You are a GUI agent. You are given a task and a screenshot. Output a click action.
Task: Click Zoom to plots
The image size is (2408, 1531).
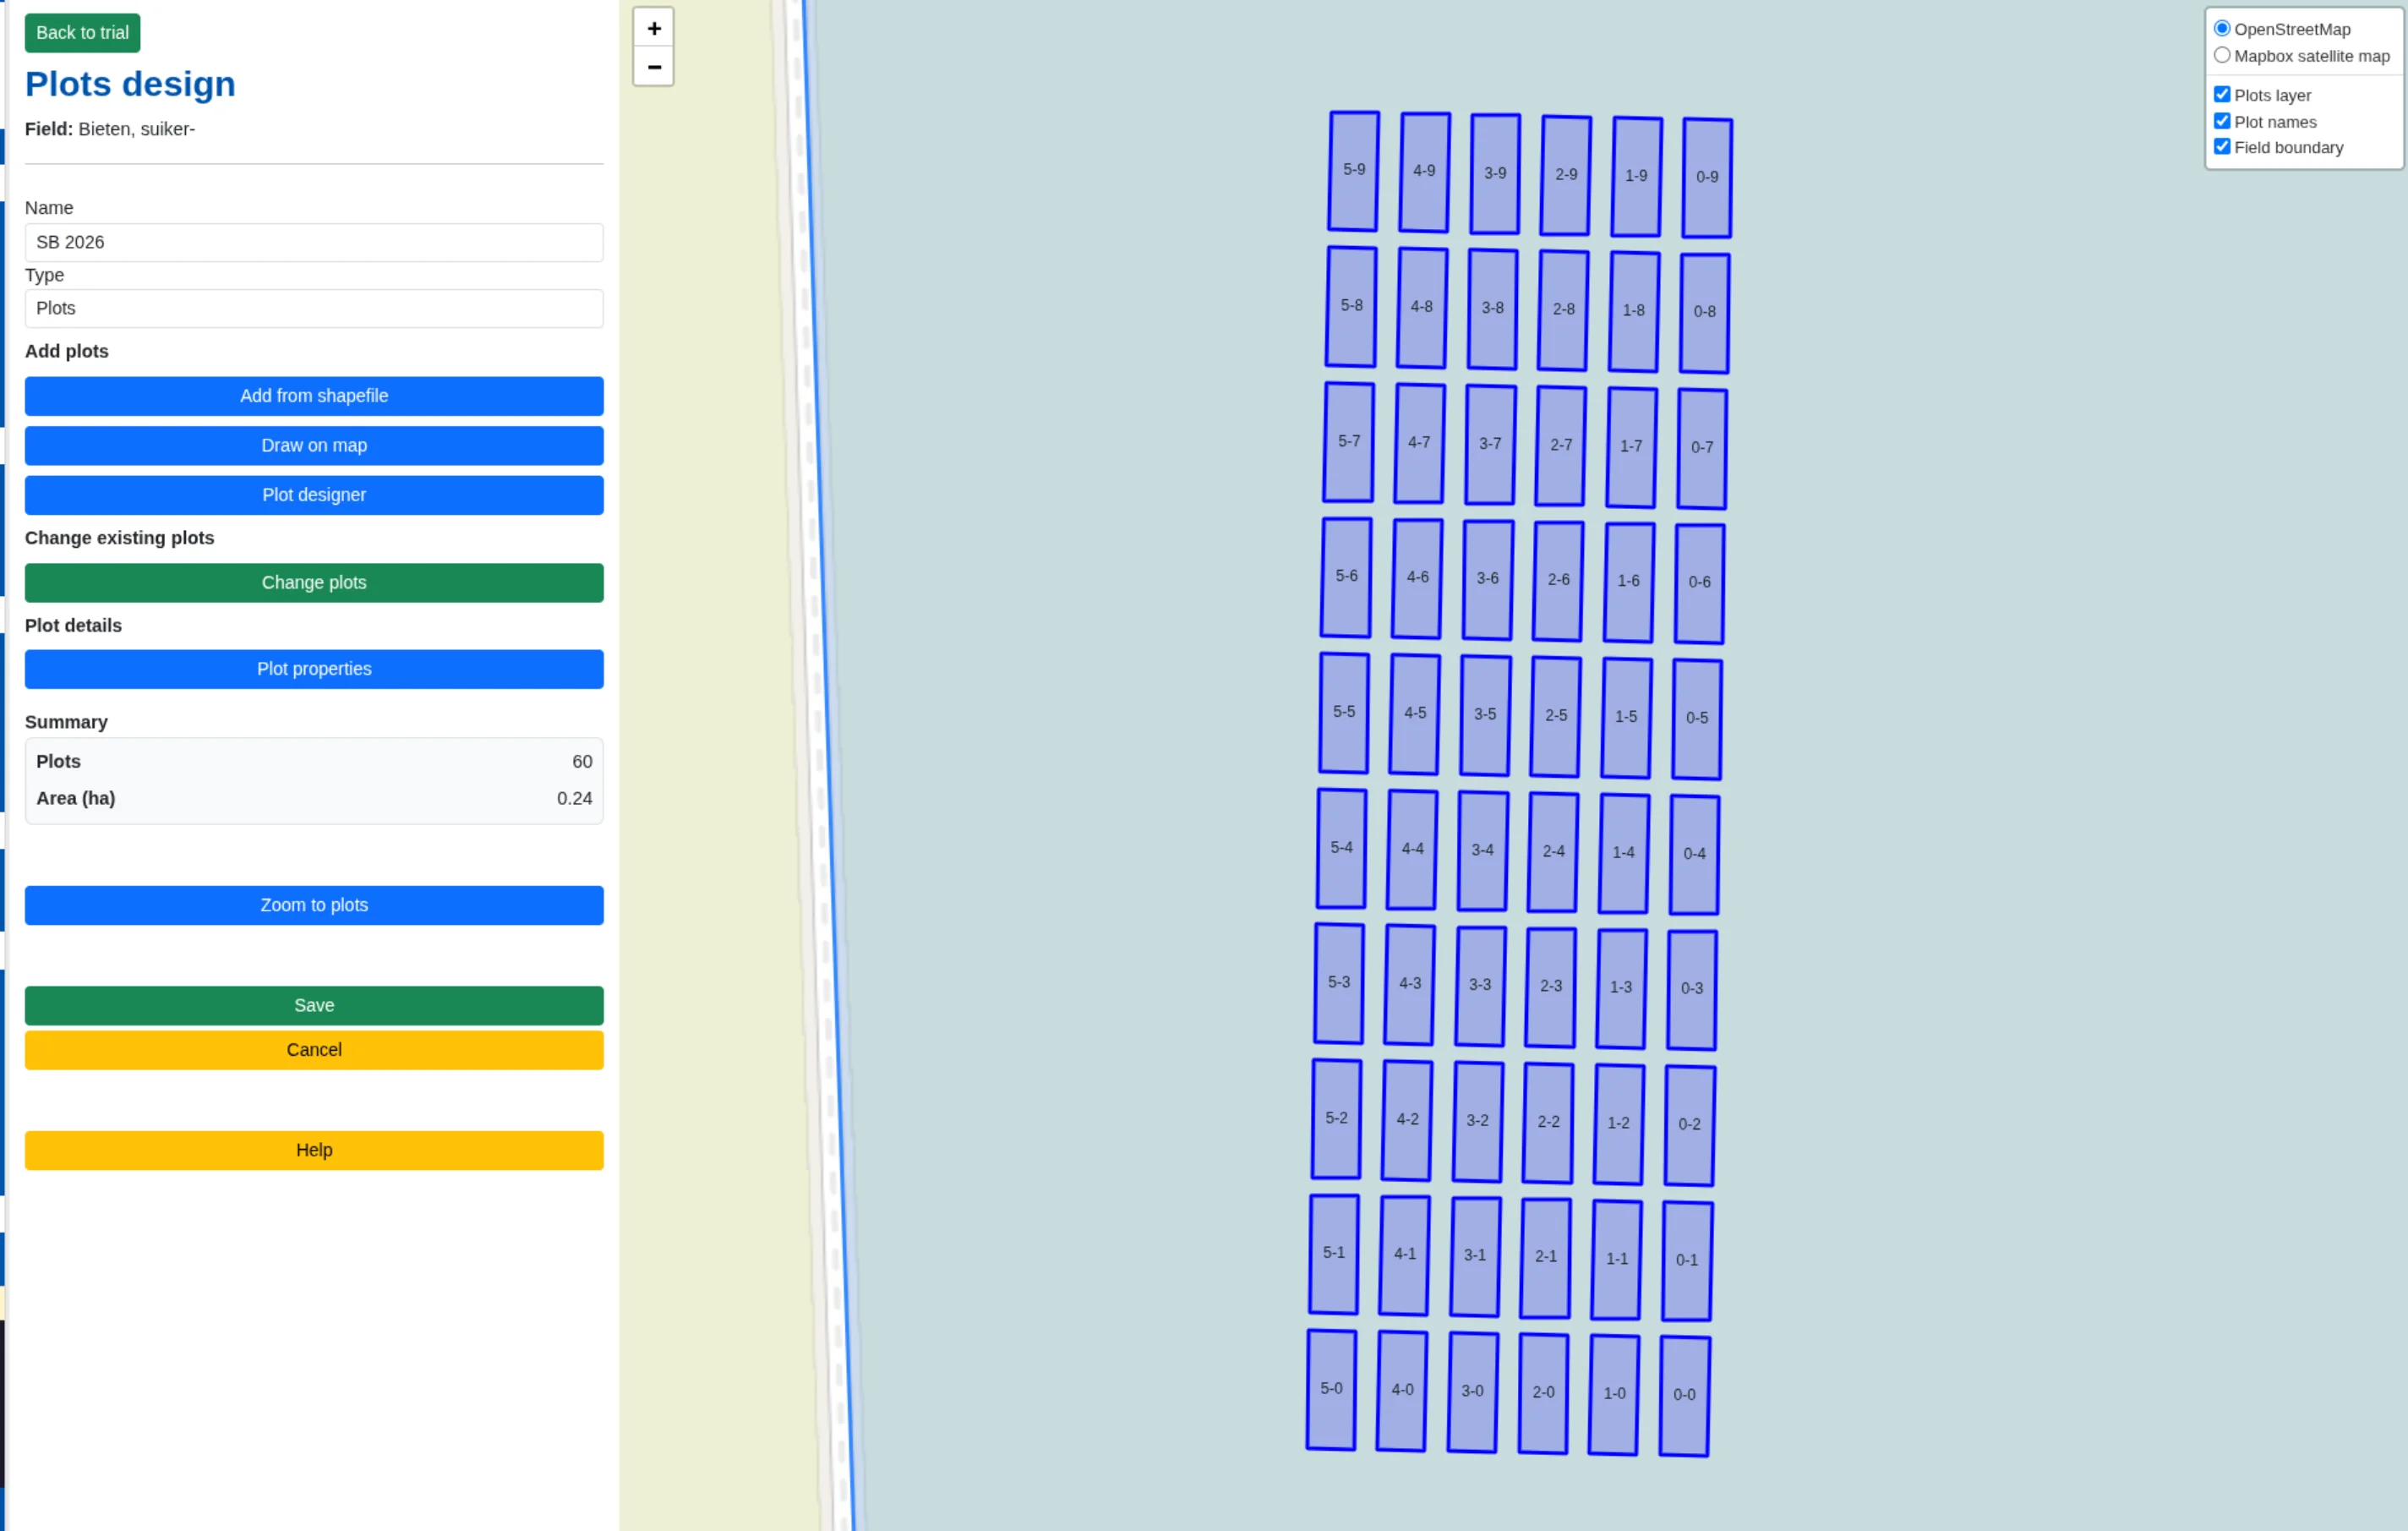[x=314, y=905]
